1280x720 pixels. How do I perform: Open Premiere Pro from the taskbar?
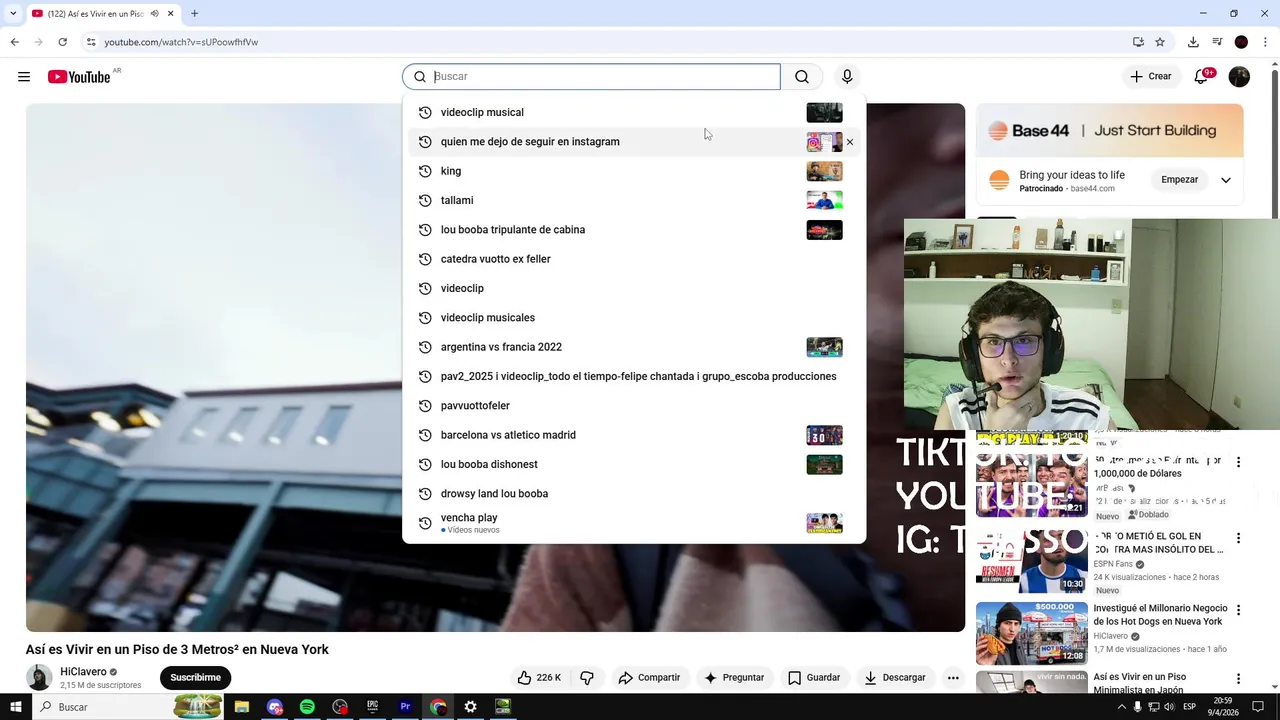click(x=405, y=707)
